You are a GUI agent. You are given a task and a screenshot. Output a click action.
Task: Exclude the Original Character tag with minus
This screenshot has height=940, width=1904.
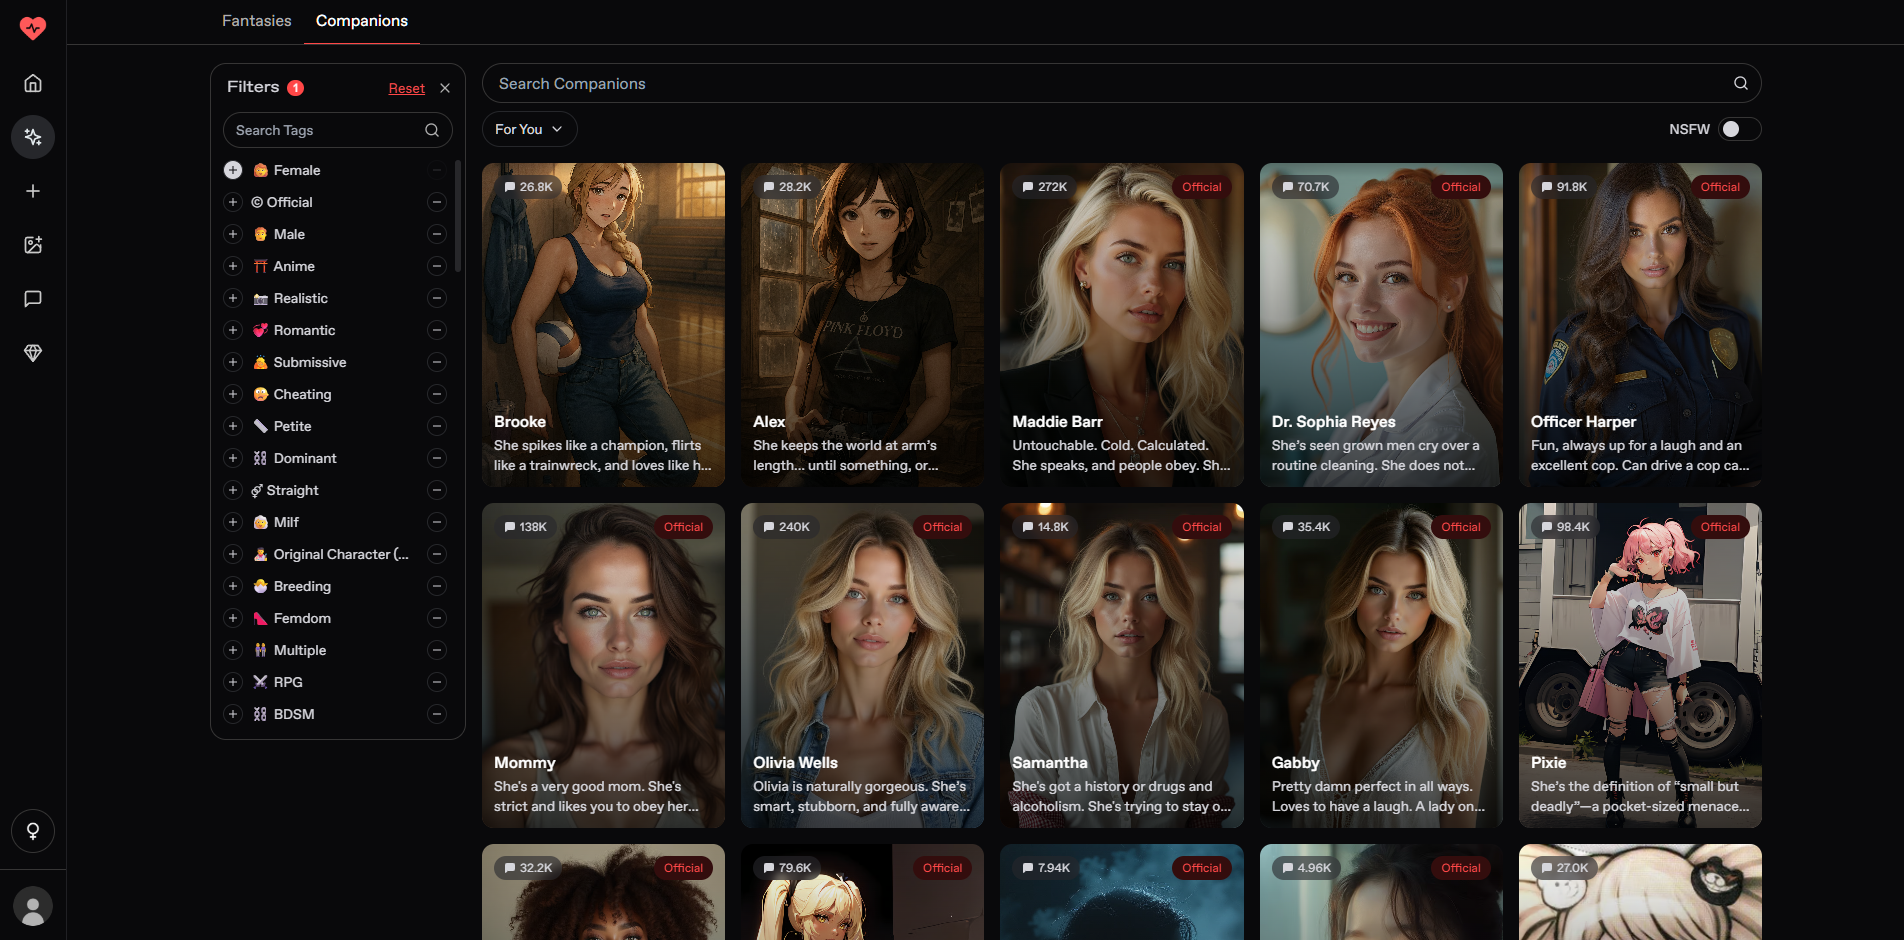[437, 554]
